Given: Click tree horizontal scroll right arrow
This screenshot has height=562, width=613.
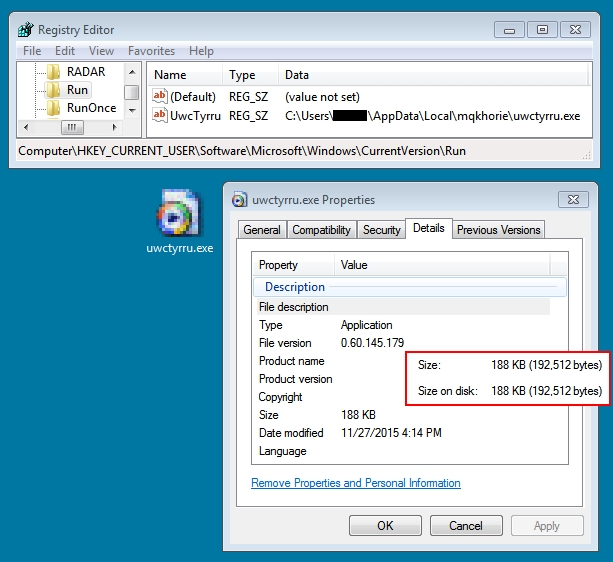Looking at the screenshot, I should (x=114, y=127).
